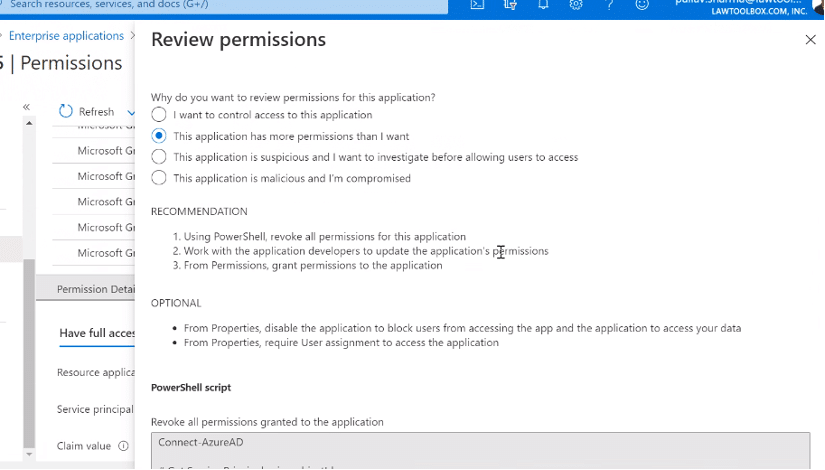Image resolution: width=825 pixels, height=470 pixels.
Task: Click 'Revoke all permissions granted to the application' text
Action: tap(267, 422)
